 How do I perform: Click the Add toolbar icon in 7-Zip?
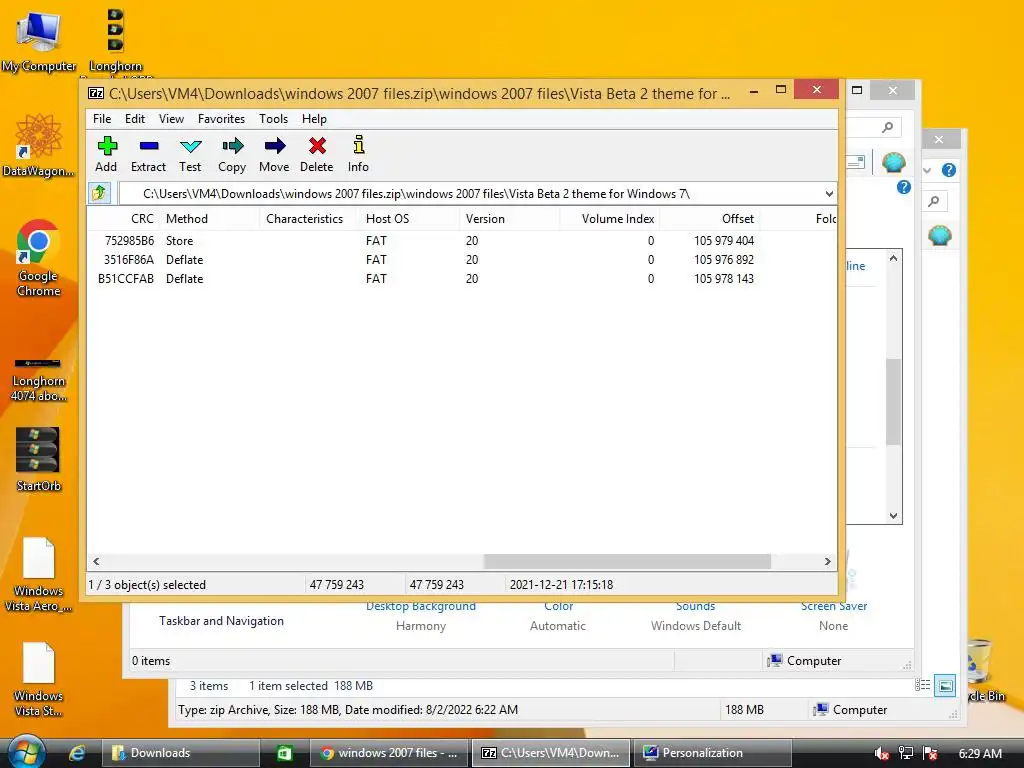[x=106, y=154]
